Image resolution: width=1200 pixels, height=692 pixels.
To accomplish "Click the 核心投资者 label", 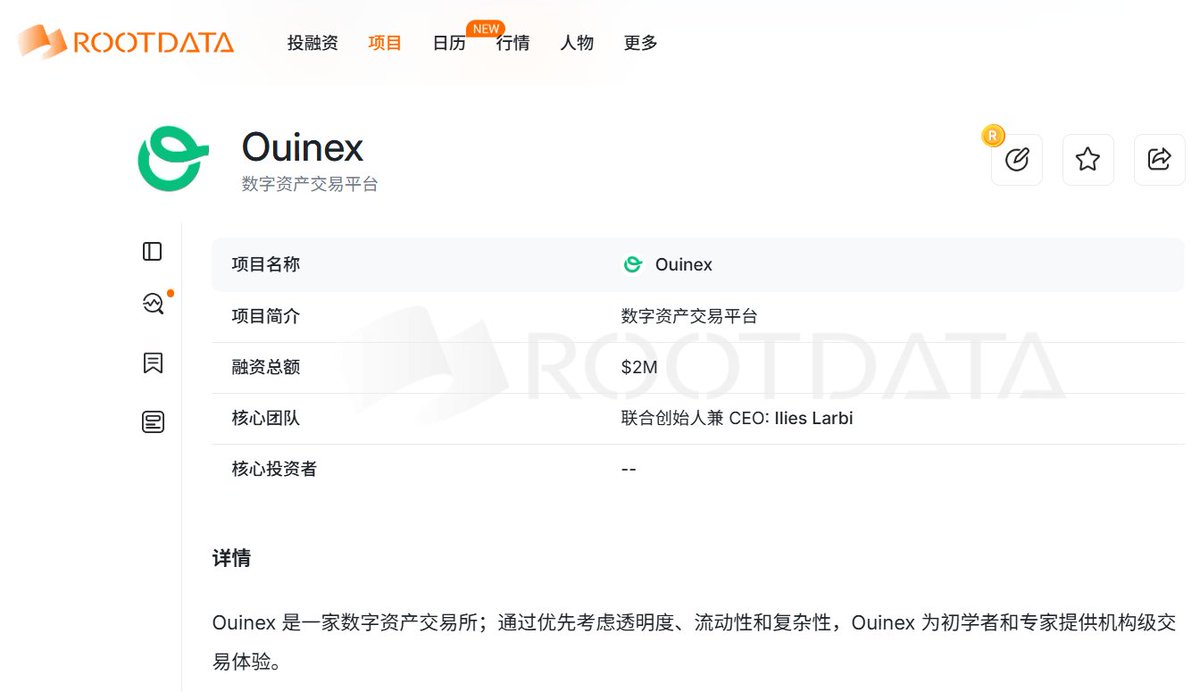I will coord(274,469).
